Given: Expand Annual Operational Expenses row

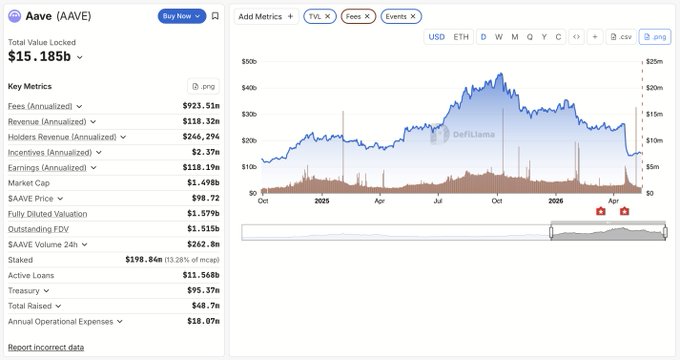Looking at the screenshot, I should click(120, 322).
